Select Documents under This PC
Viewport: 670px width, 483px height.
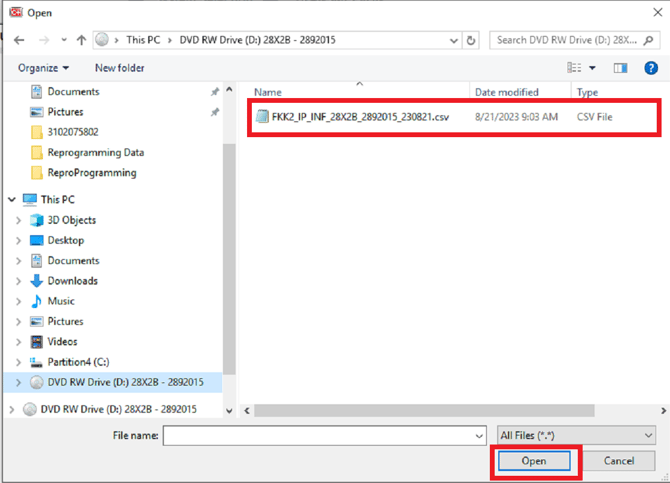click(x=65, y=261)
